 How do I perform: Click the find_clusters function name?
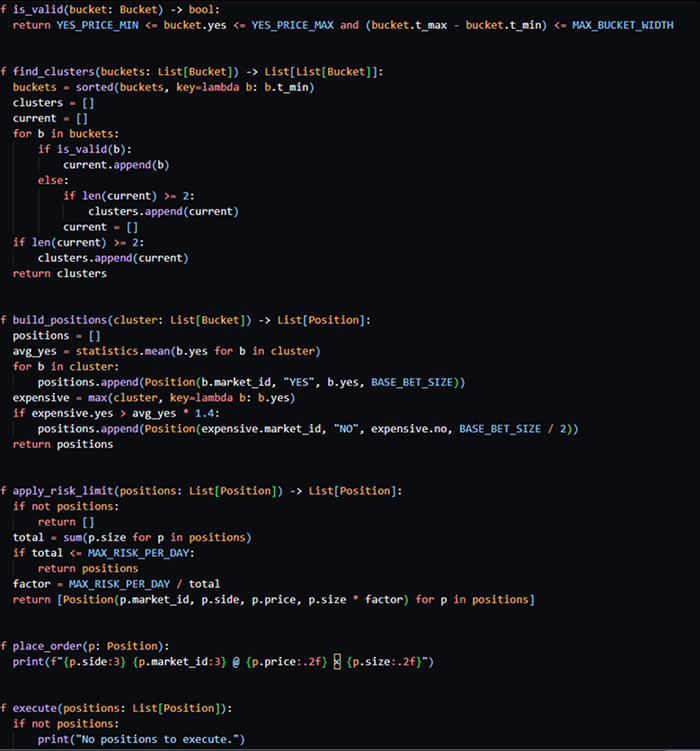54,72
